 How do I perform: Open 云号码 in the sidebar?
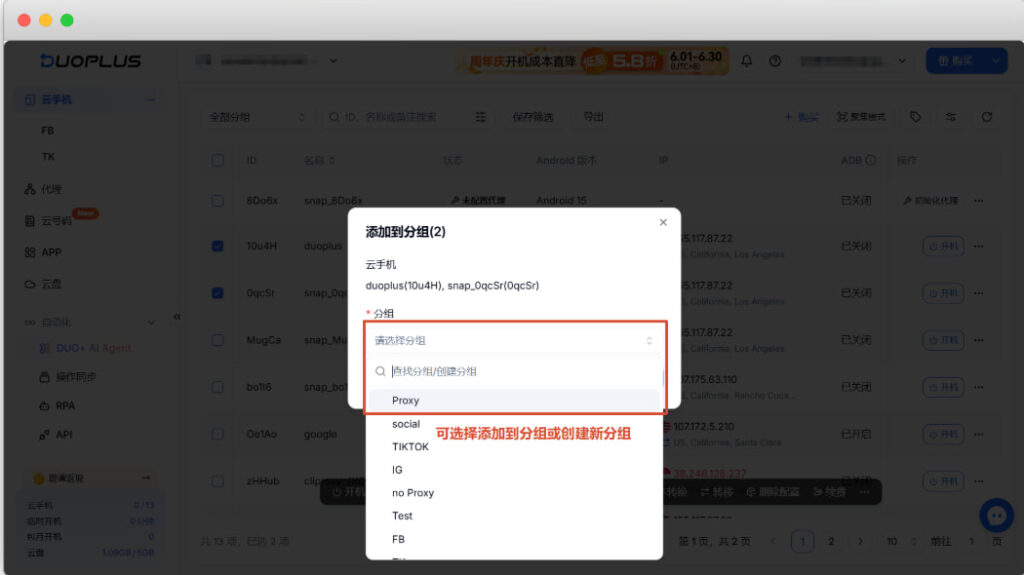[49, 220]
